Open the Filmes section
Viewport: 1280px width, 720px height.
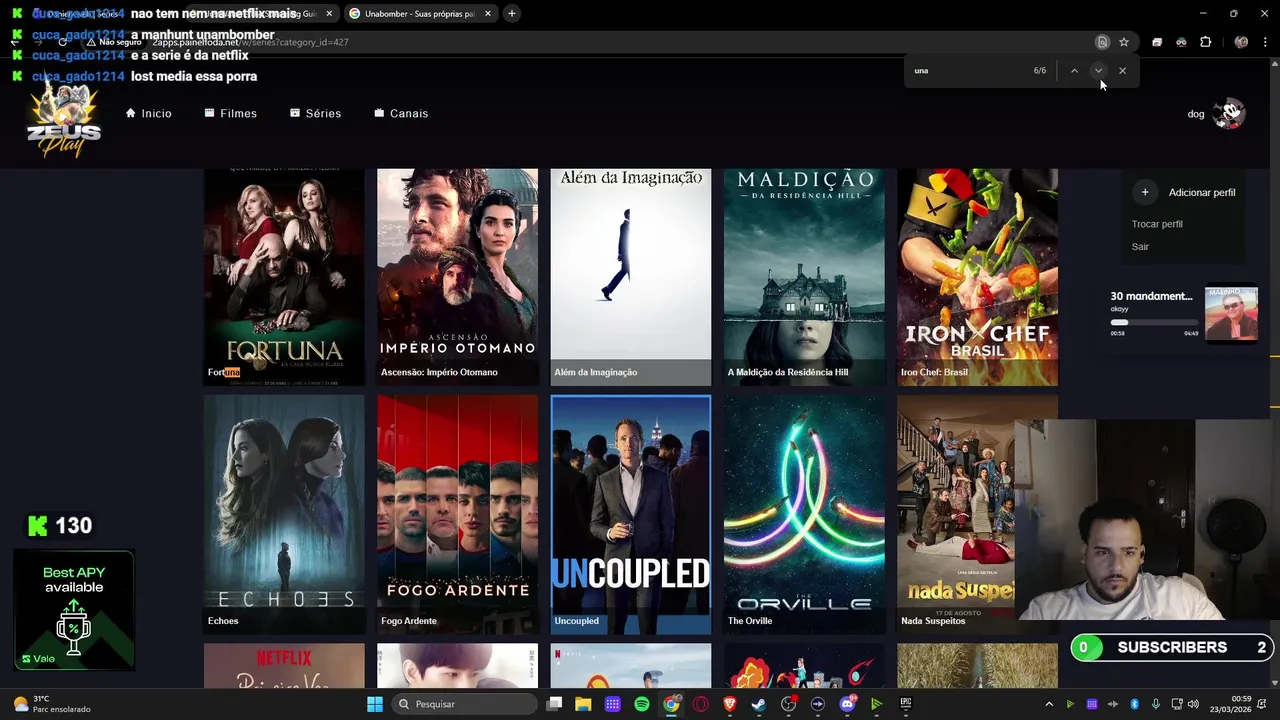click(230, 114)
